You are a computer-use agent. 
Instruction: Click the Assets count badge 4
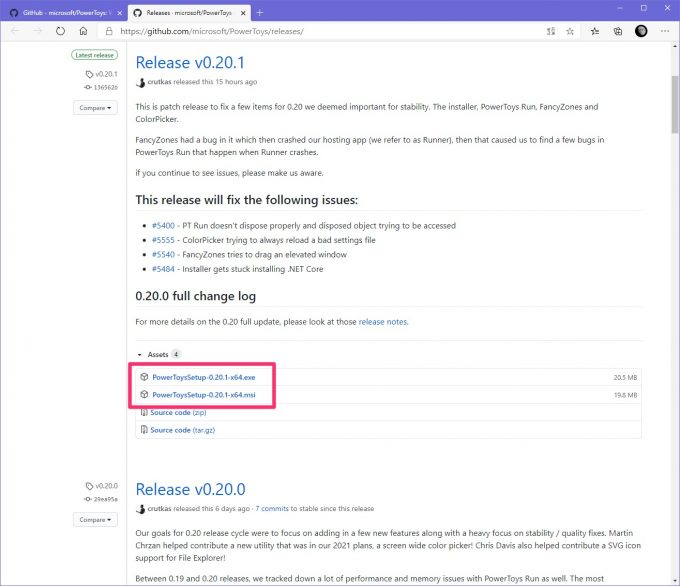[176, 354]
